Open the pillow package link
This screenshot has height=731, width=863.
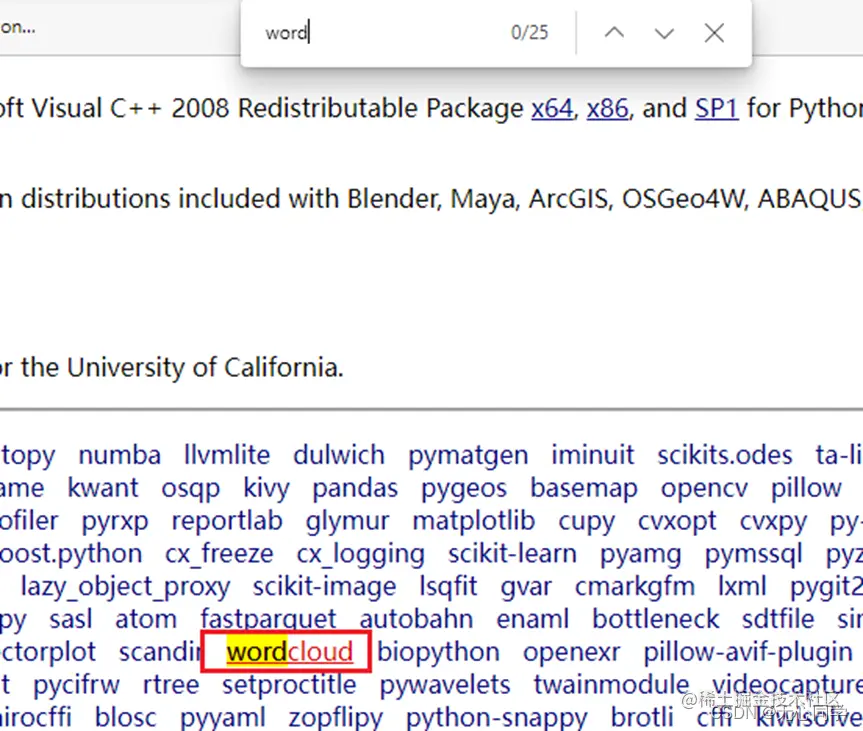(806, 489)
